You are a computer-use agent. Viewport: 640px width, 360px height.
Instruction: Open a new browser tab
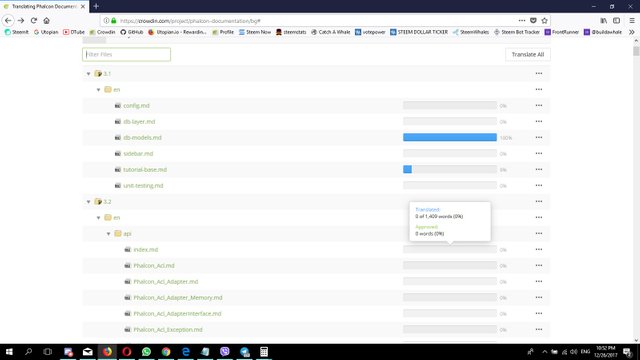click(96, 6)
